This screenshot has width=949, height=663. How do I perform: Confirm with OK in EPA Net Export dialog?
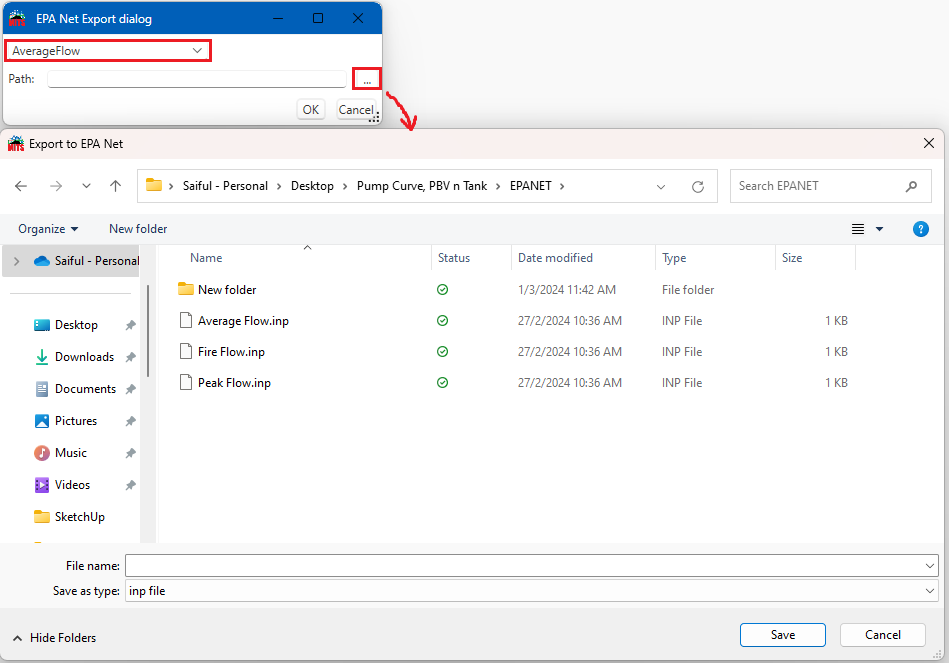[x=310, y=110]
